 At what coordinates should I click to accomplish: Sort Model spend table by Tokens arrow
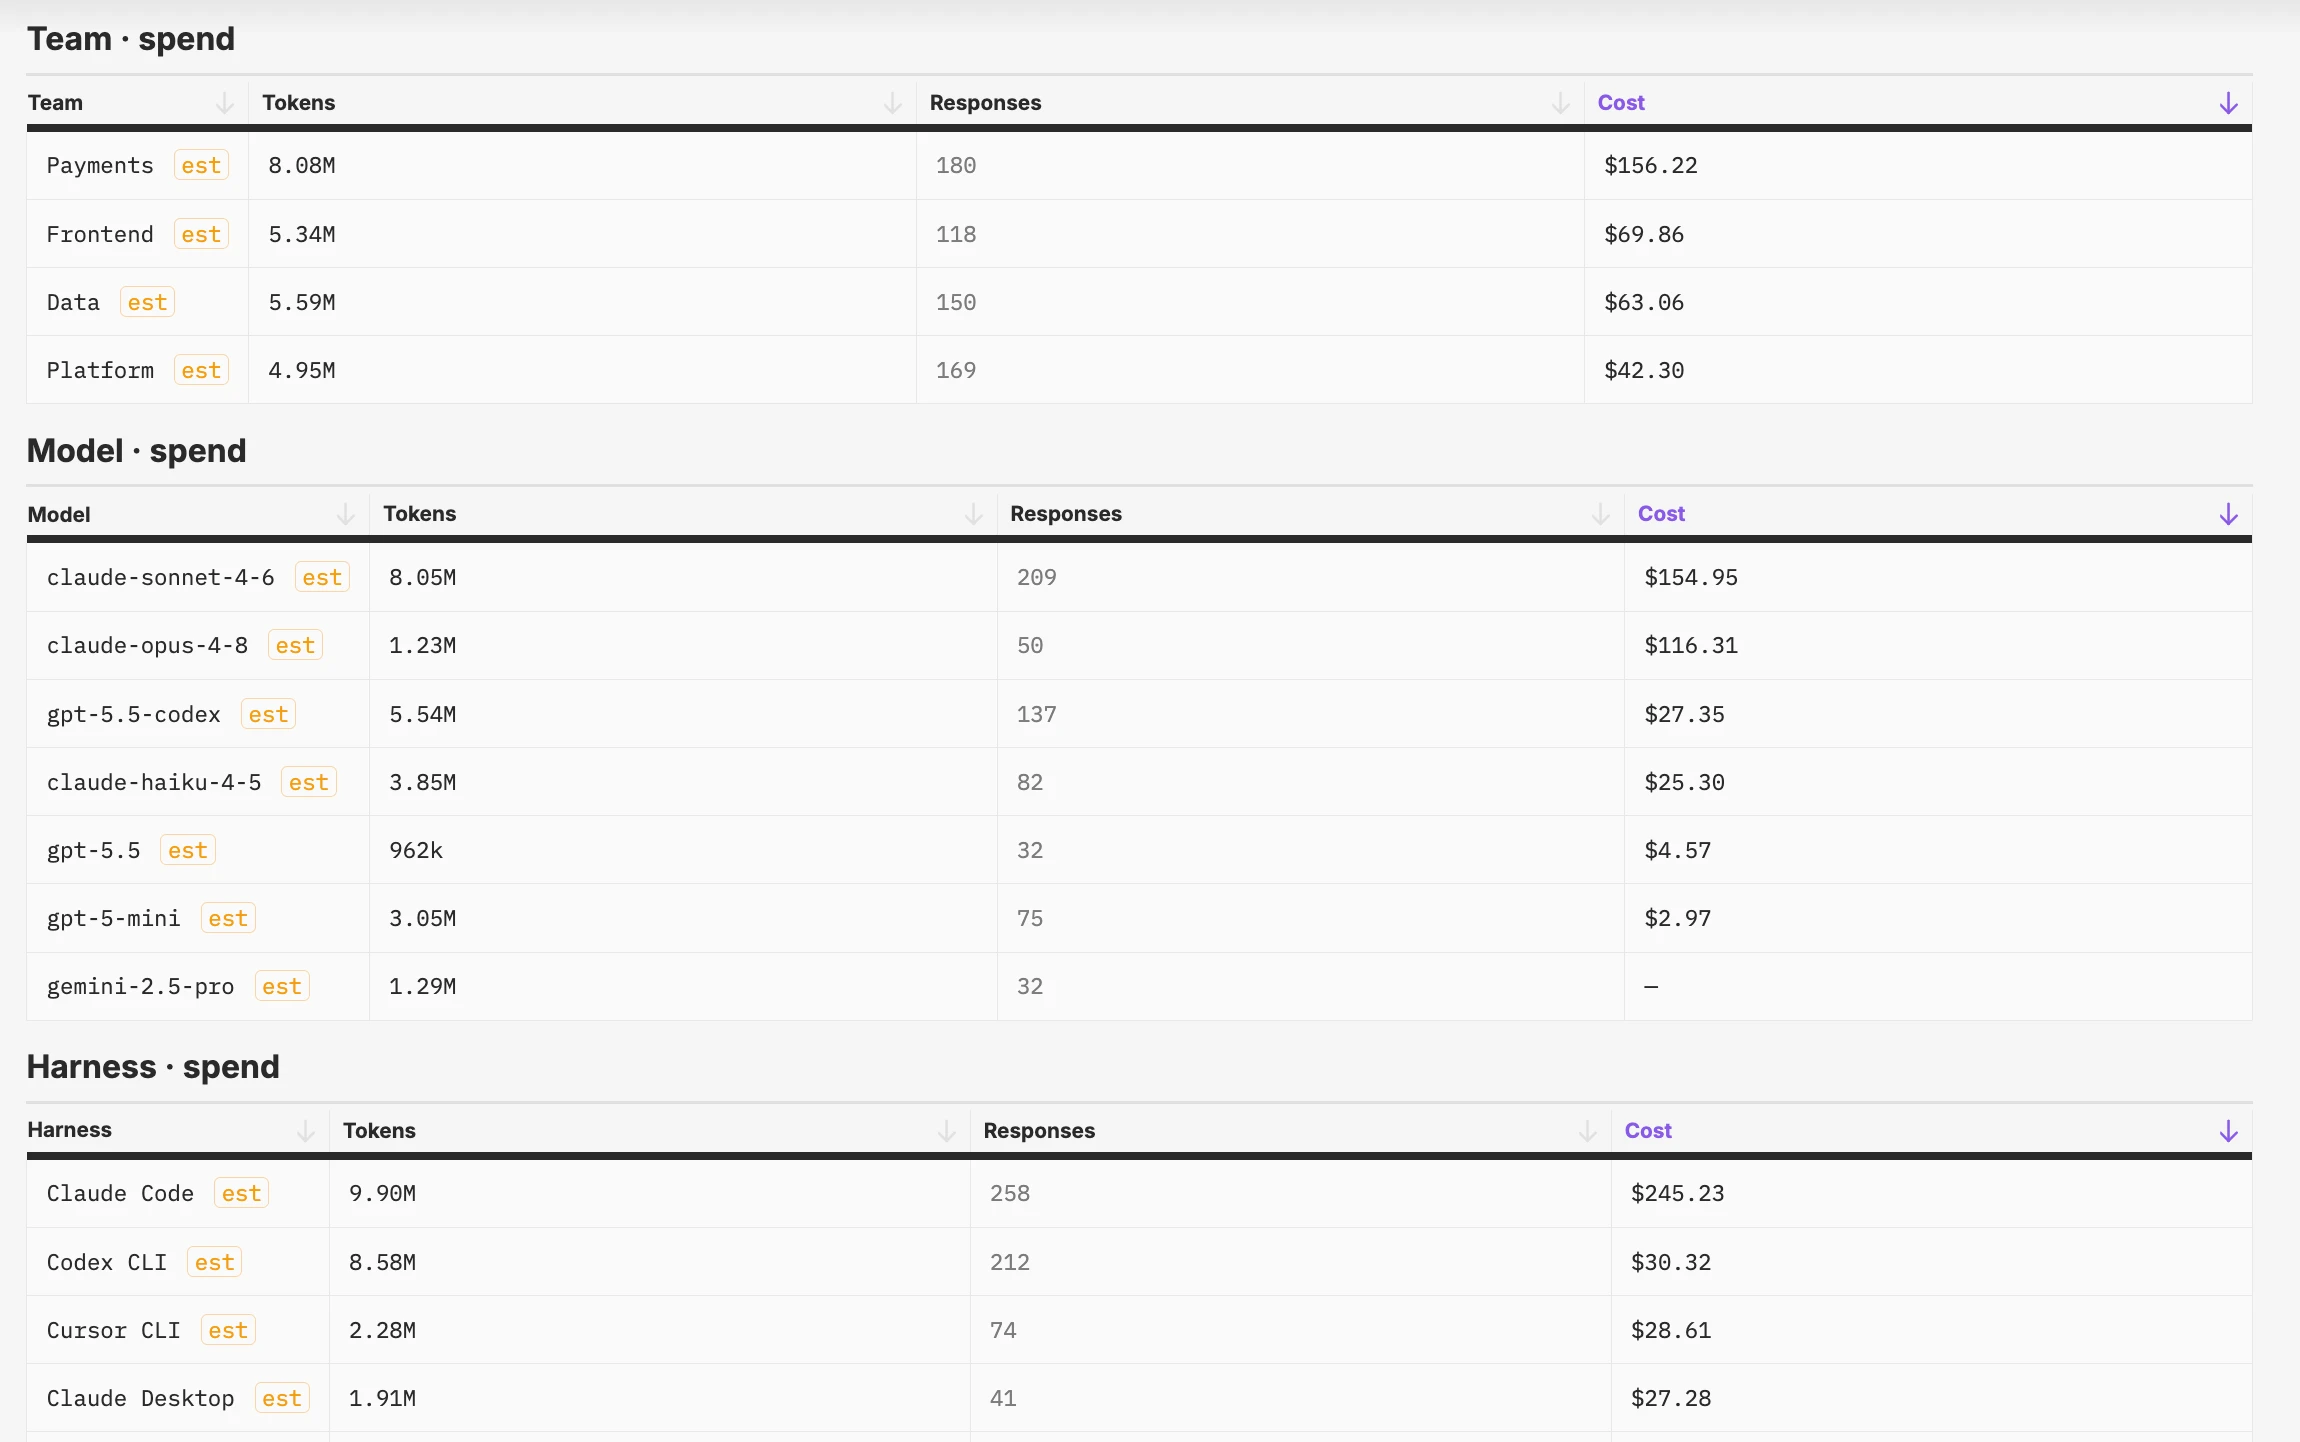pos(973,514)
